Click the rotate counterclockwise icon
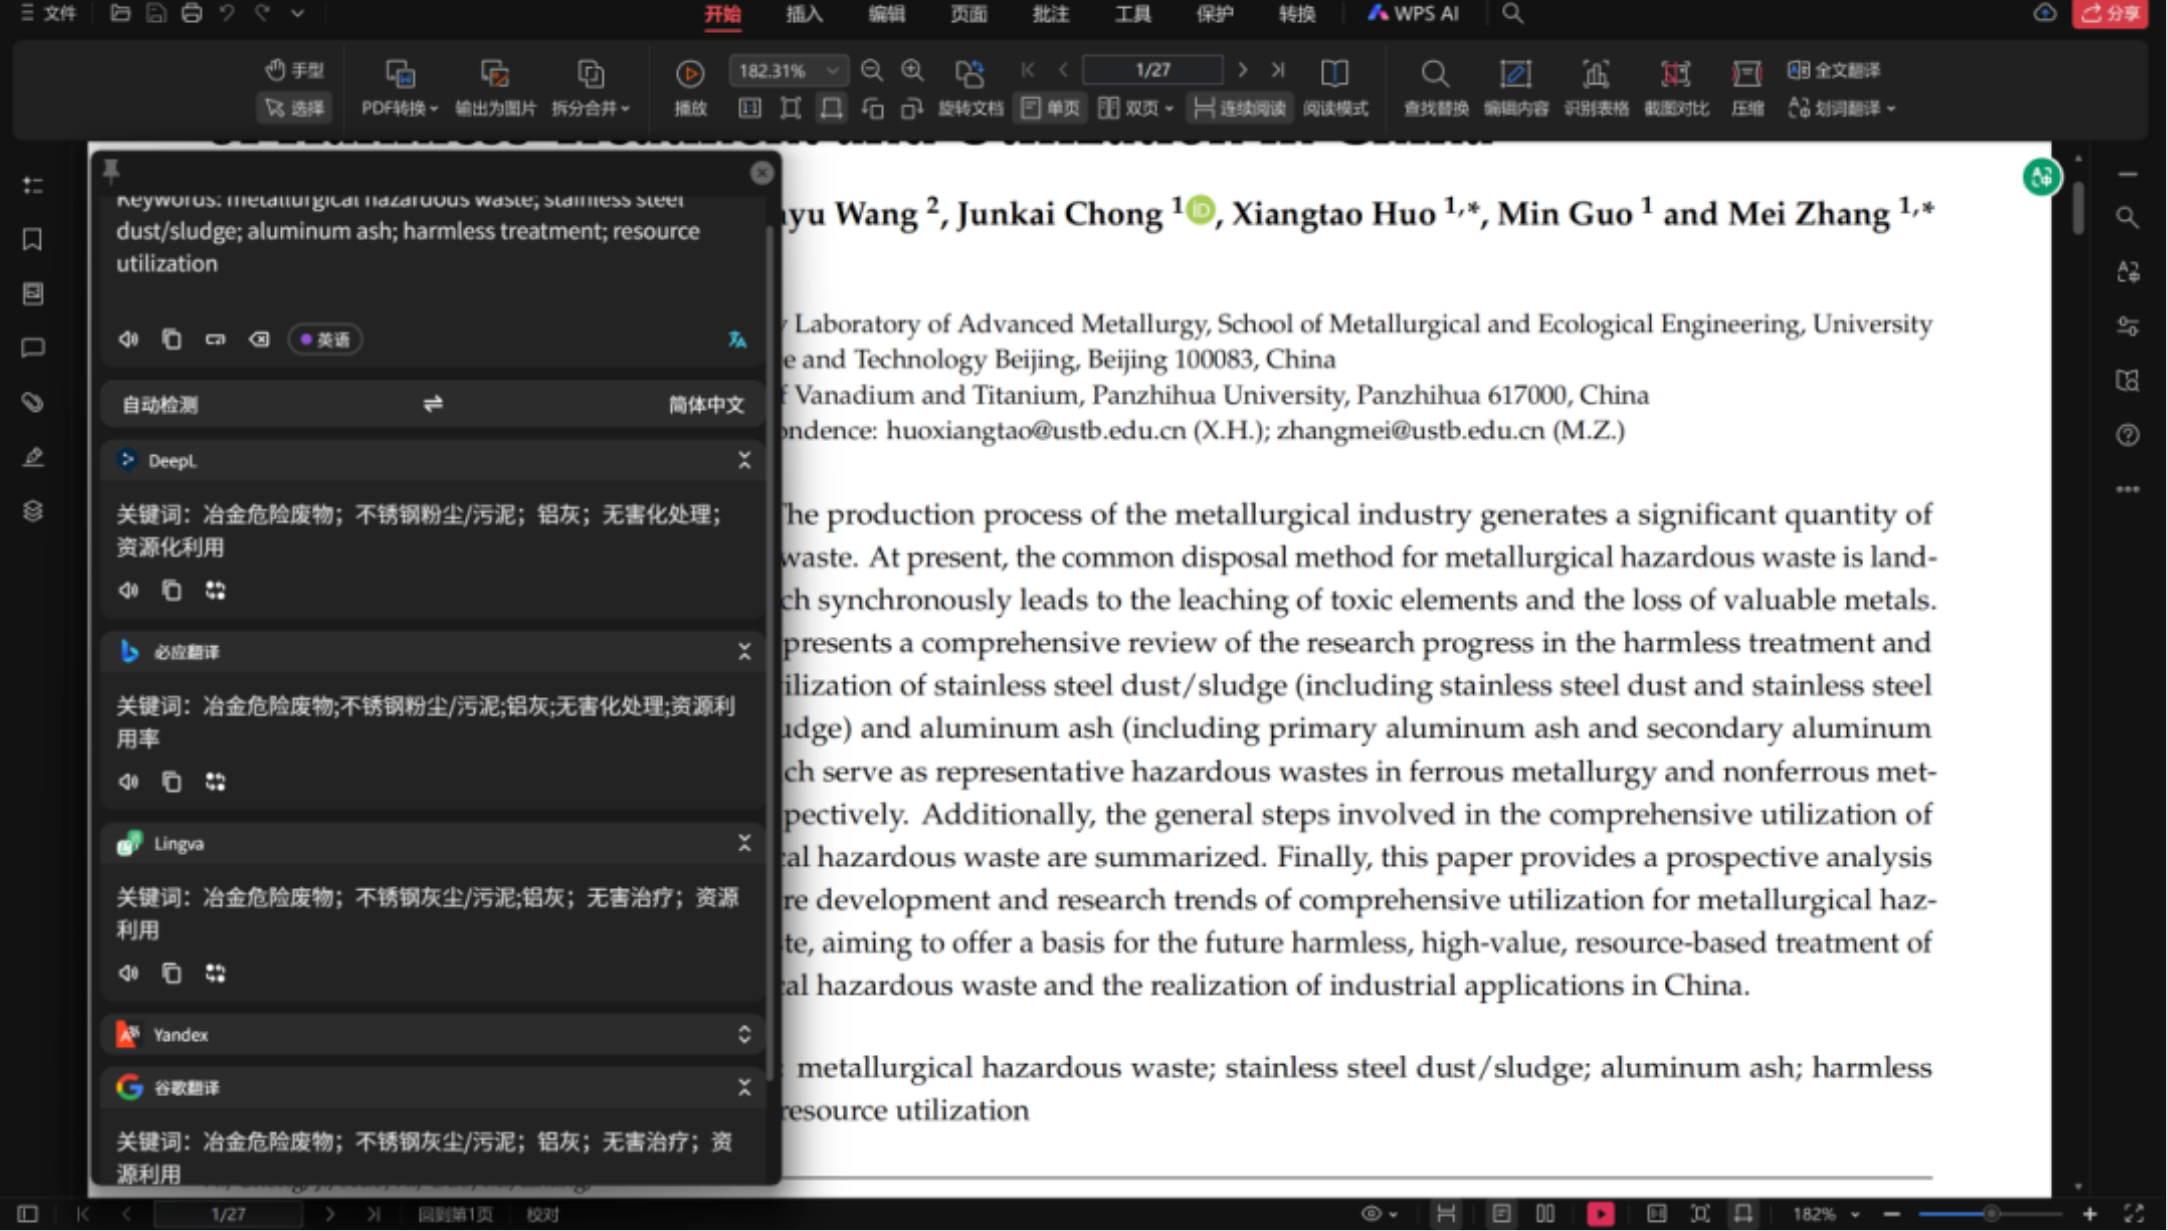Viewport: 2168px width, 1231px height. pos(872,108)
